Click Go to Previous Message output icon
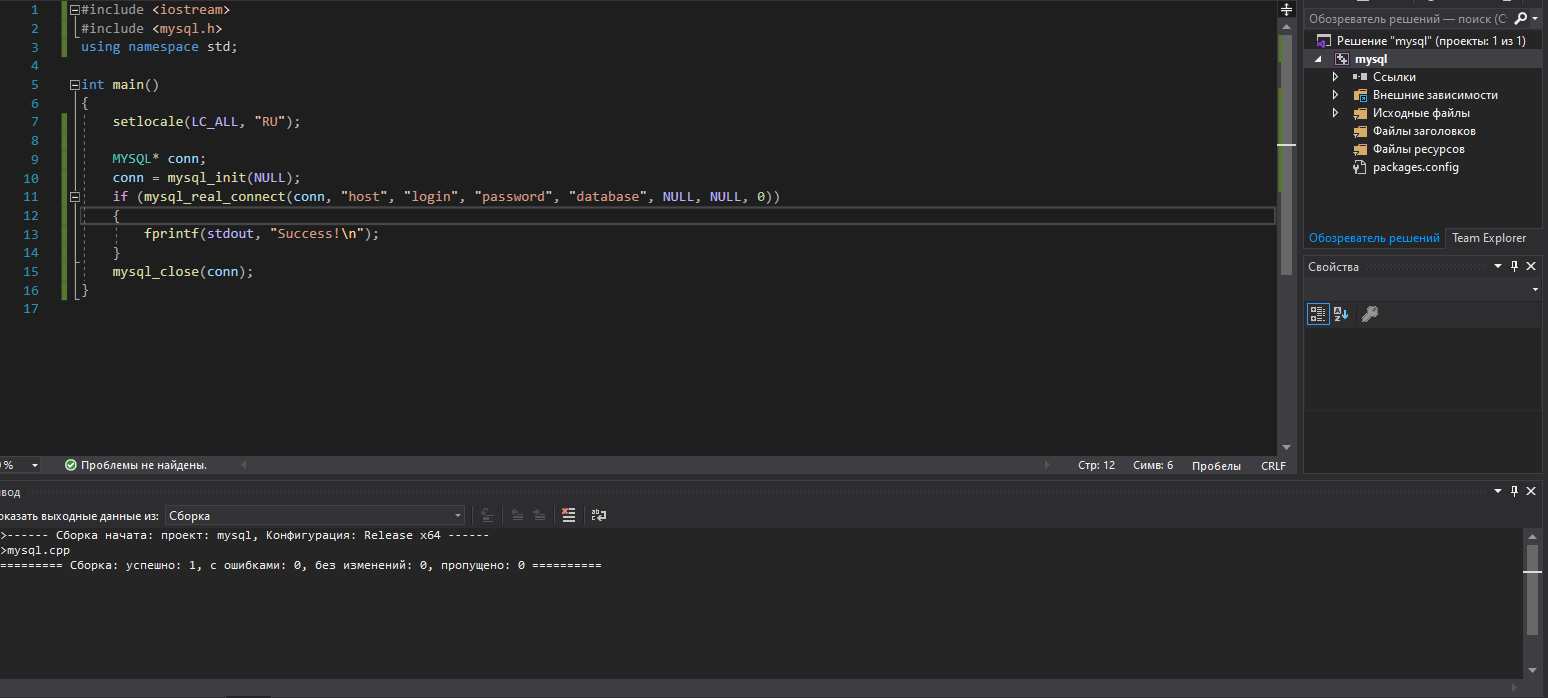Image resolution: width=1548 pixels, height=698 pixels. (517, 515)
